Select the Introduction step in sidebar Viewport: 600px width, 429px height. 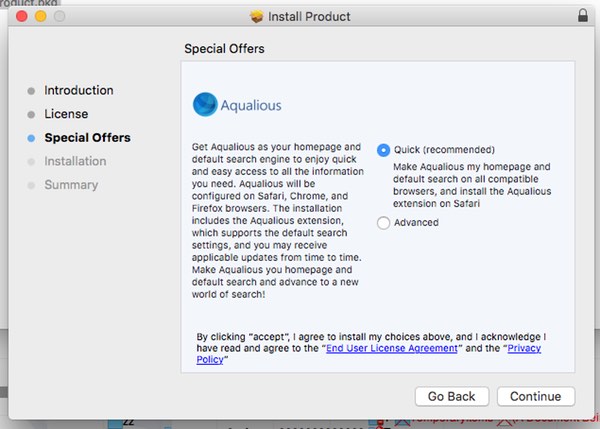coord(78,90)
